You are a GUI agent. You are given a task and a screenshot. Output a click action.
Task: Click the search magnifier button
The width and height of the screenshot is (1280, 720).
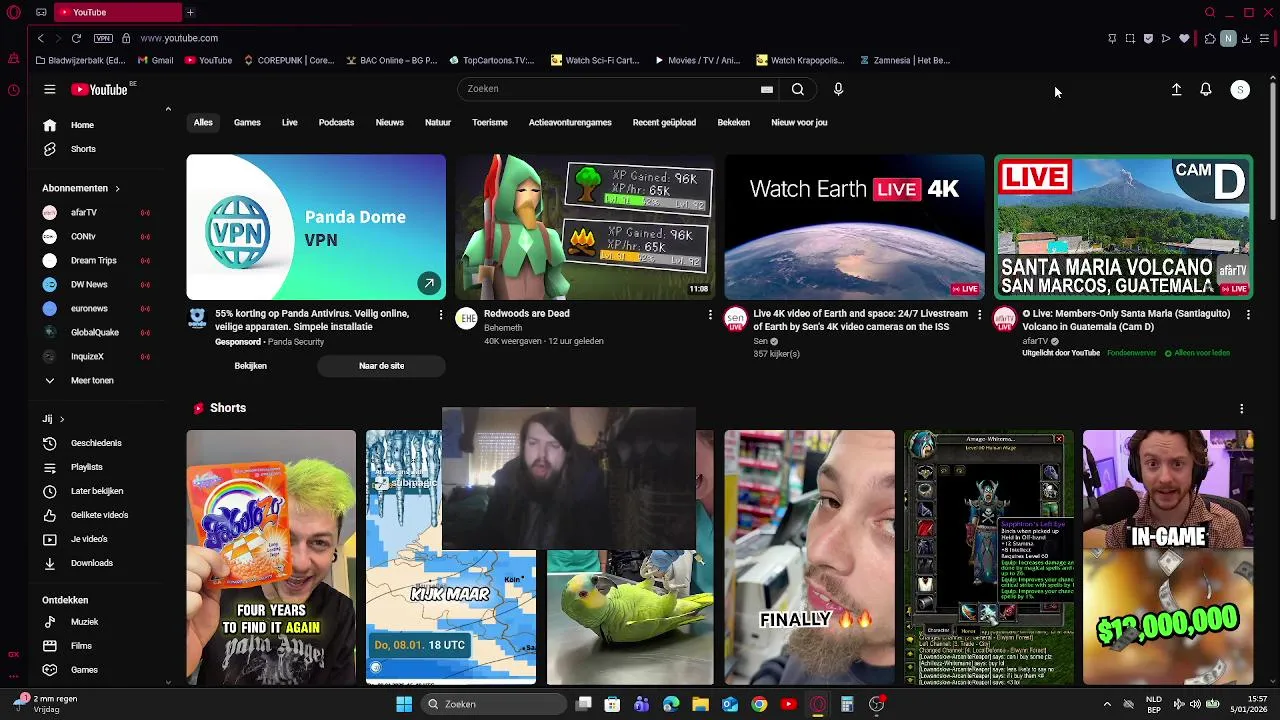798,89
